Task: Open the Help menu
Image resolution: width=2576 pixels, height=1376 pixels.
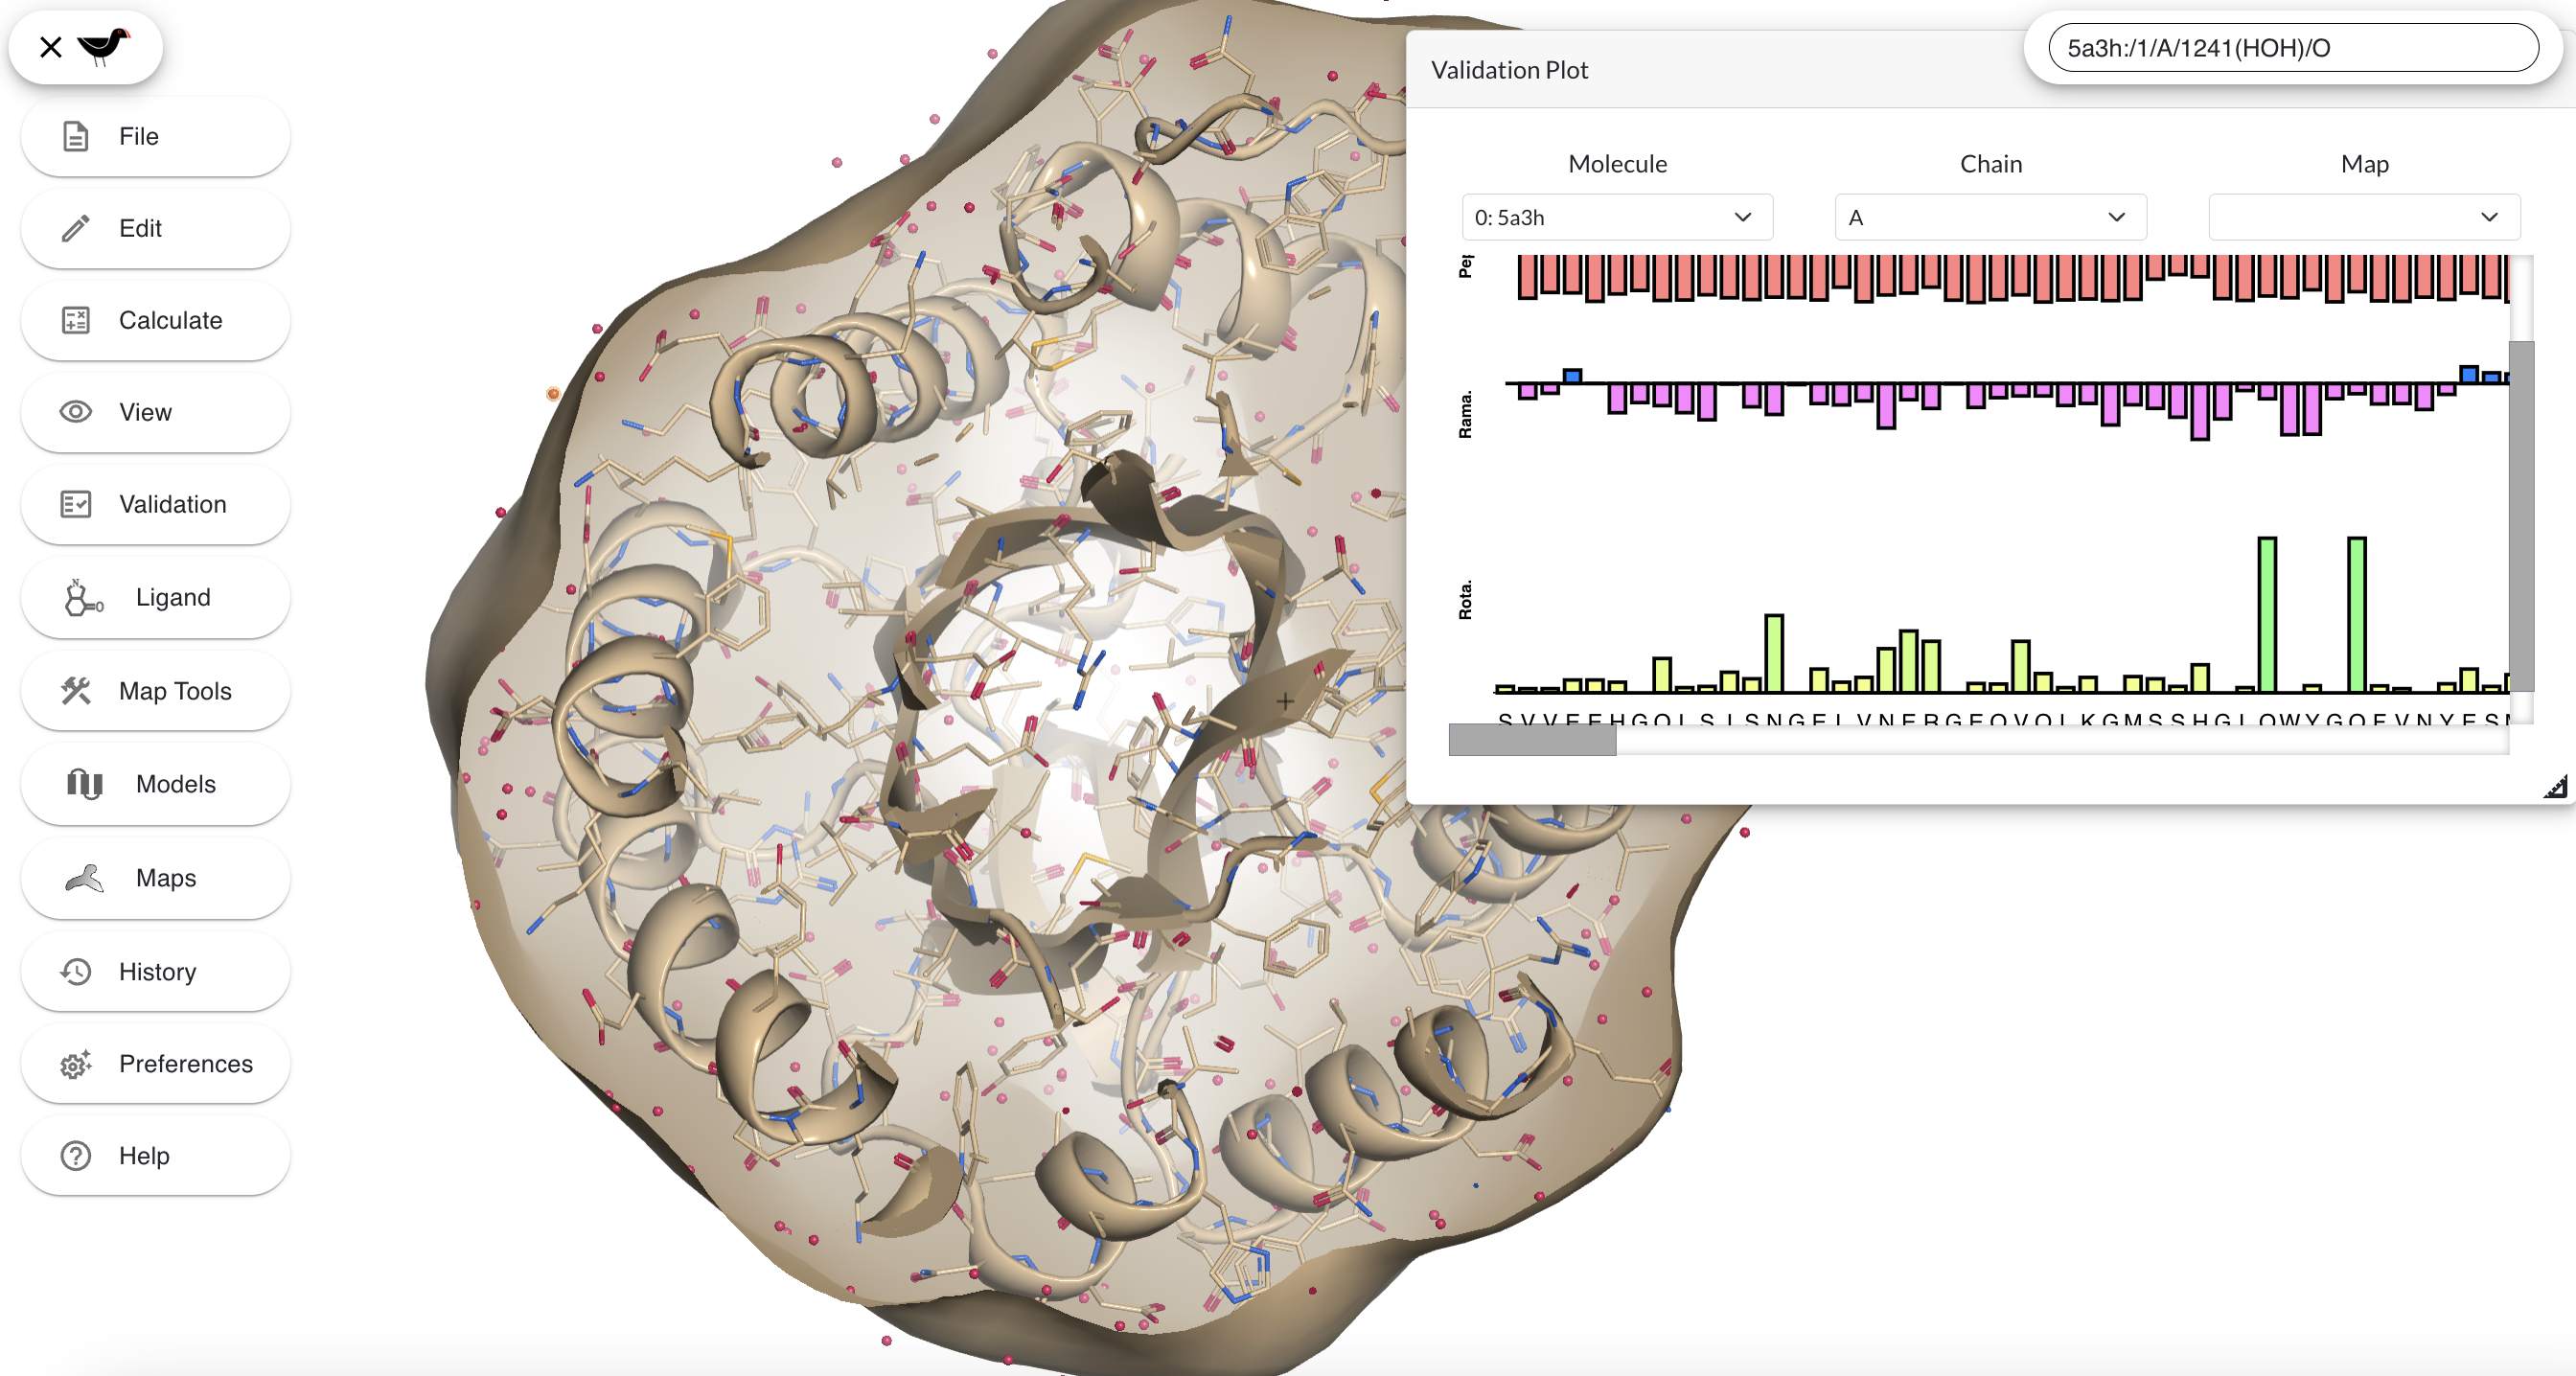Action: [155, 1155]
